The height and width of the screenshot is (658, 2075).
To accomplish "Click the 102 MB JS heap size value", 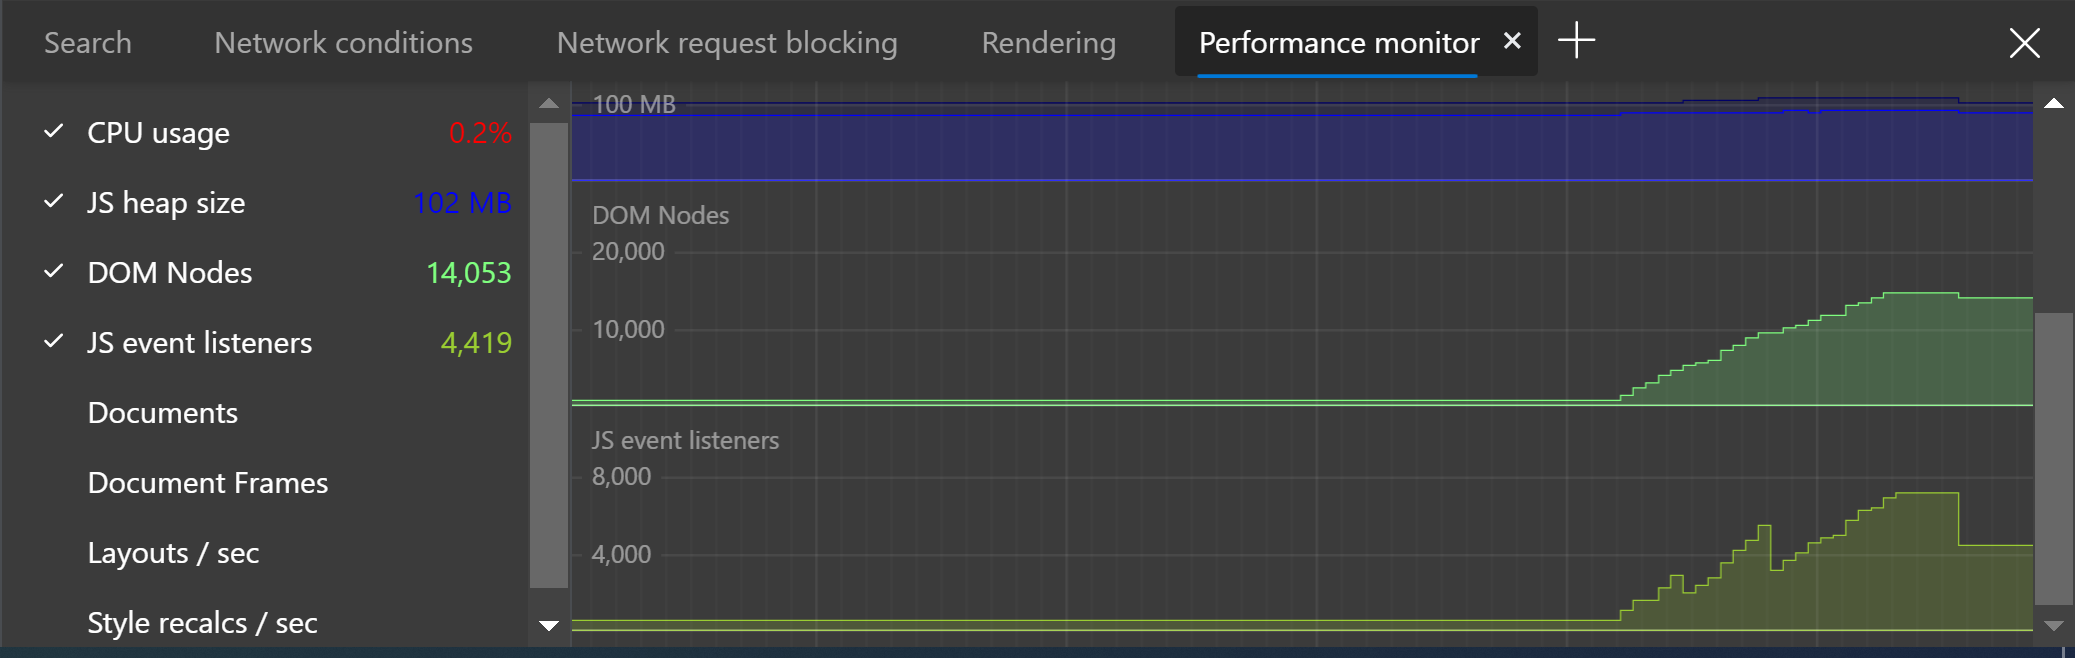I will point(463,203).
